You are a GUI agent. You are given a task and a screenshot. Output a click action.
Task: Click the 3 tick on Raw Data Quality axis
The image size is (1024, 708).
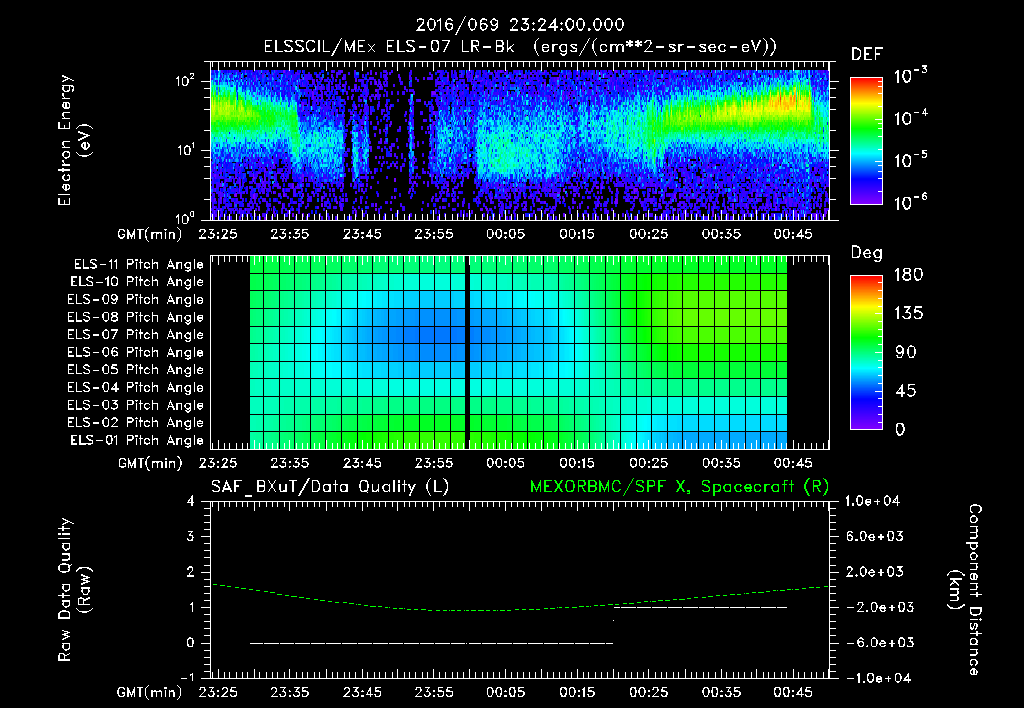(x=191, y=536)
